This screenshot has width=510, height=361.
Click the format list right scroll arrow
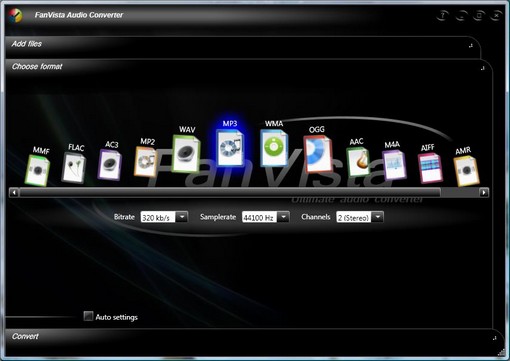[484, 192]
